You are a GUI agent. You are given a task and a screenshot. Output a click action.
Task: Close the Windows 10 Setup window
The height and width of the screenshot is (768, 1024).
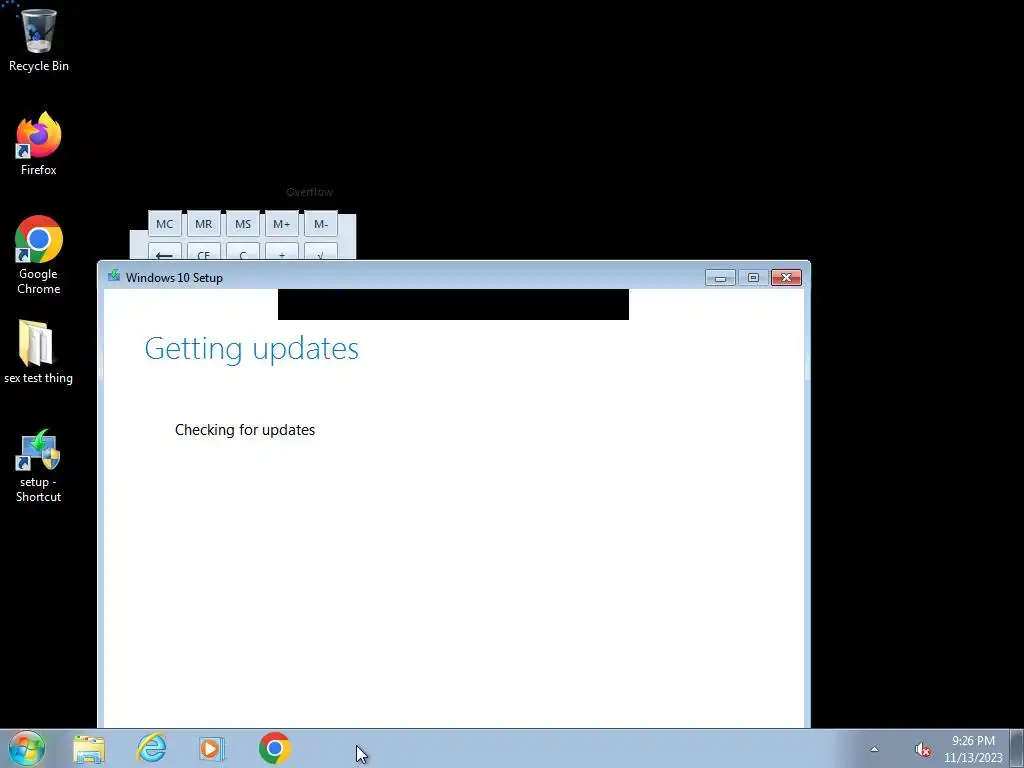point(786,278)
